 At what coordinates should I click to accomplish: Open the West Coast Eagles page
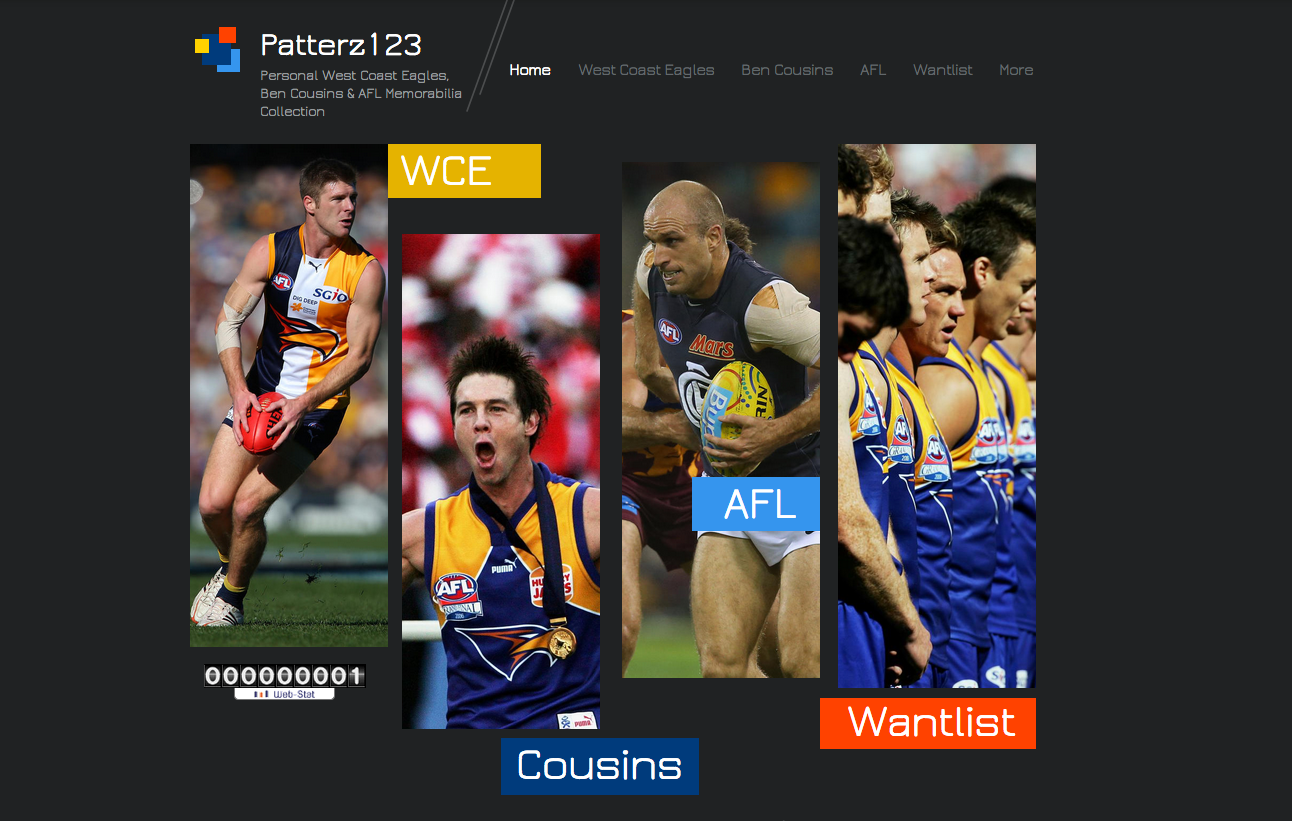[x=646, y=70]
